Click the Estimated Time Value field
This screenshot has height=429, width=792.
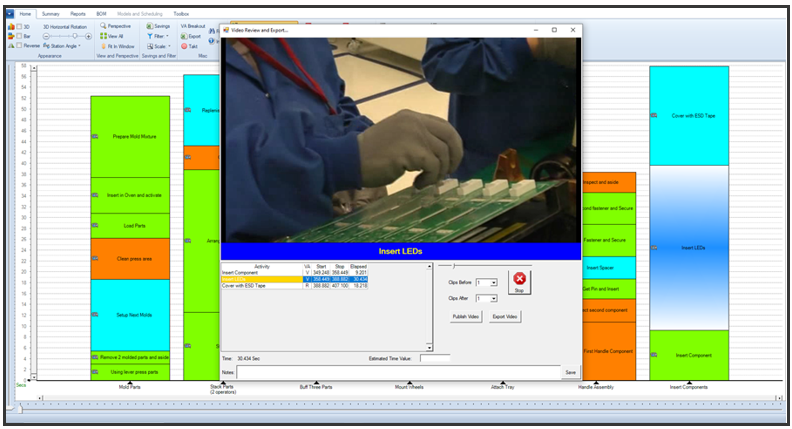click(435, 358)
